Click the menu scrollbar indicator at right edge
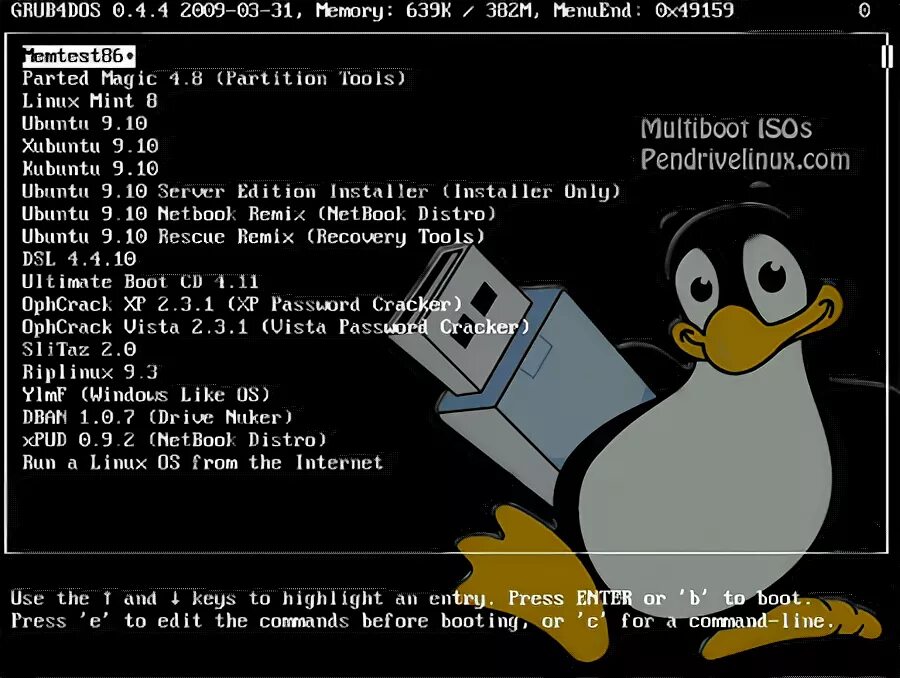900x678 pixels. [x=886, y=56]
